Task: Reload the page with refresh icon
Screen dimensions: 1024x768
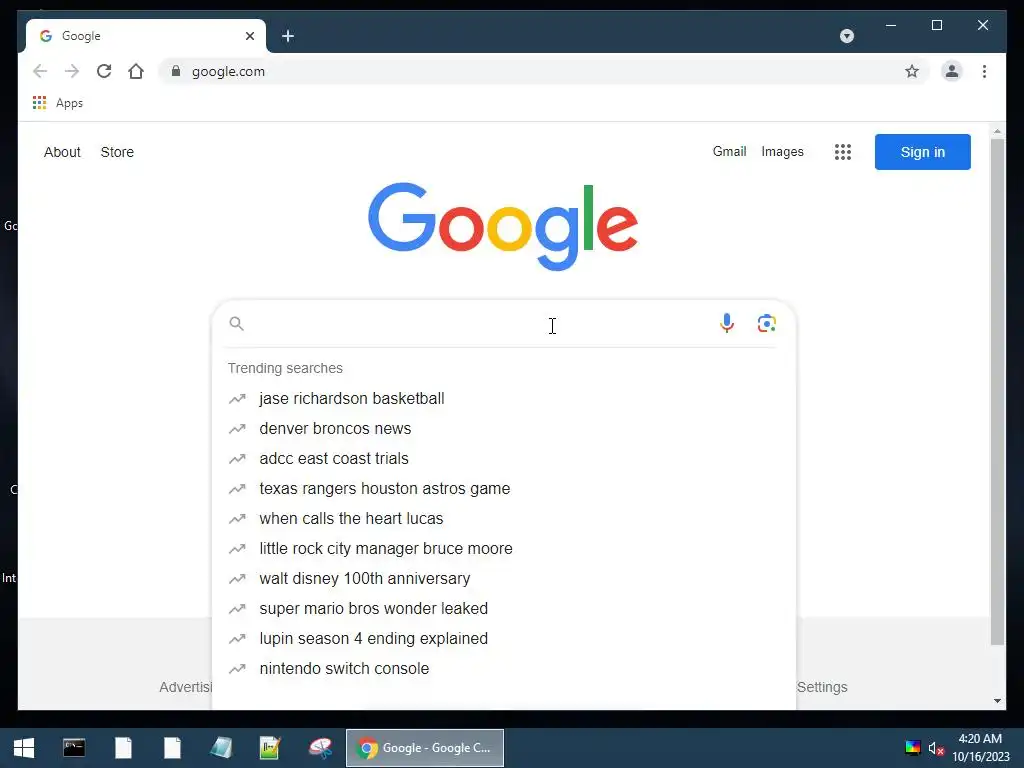Action: click(104, 71)
